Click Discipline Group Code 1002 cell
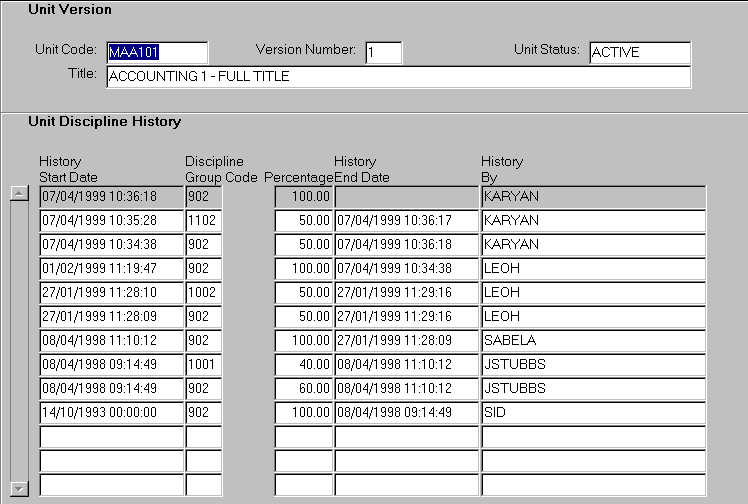The width and height of the screenshot is (748, 504). (203, 293)
